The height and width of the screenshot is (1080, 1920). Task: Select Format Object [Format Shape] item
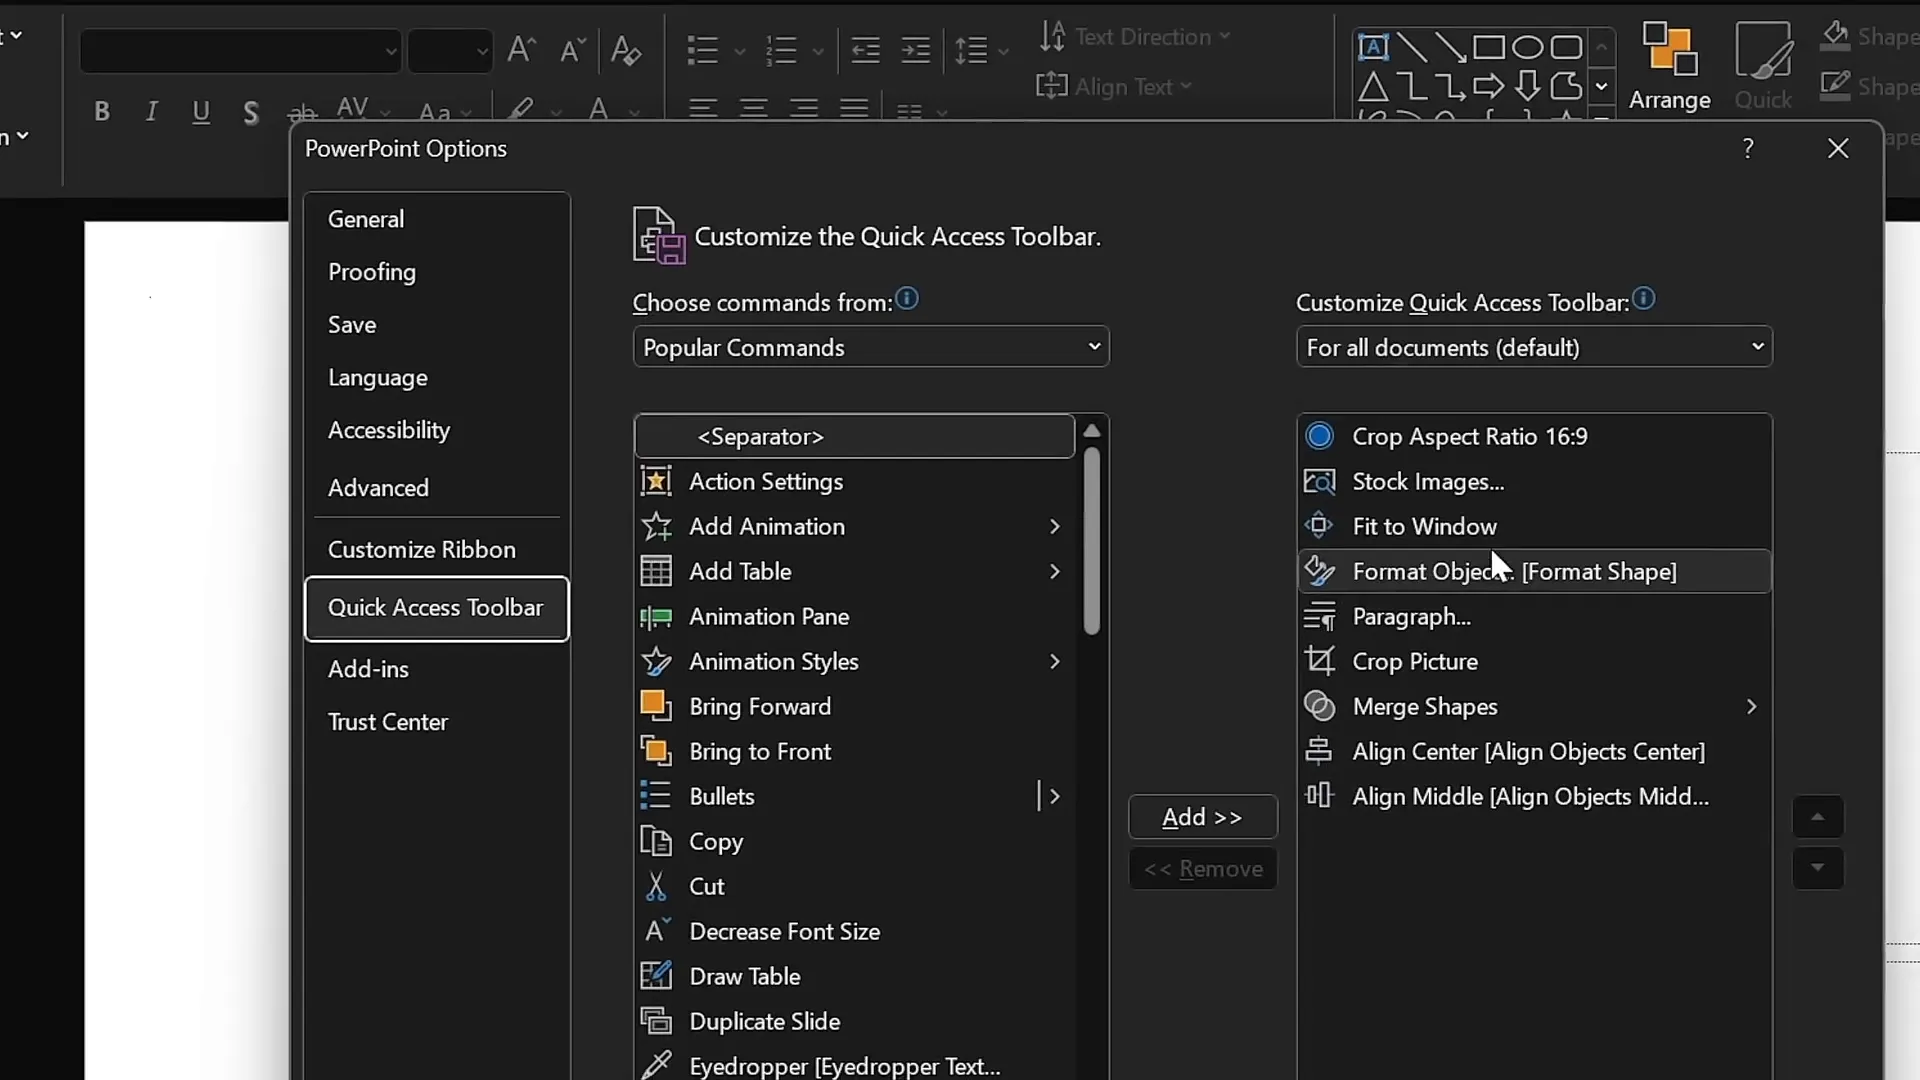click(1534, 571)
